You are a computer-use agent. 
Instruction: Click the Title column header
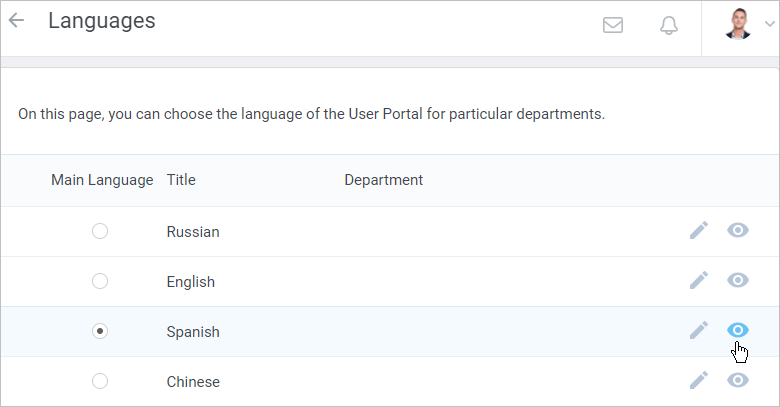tap(181, 180)
